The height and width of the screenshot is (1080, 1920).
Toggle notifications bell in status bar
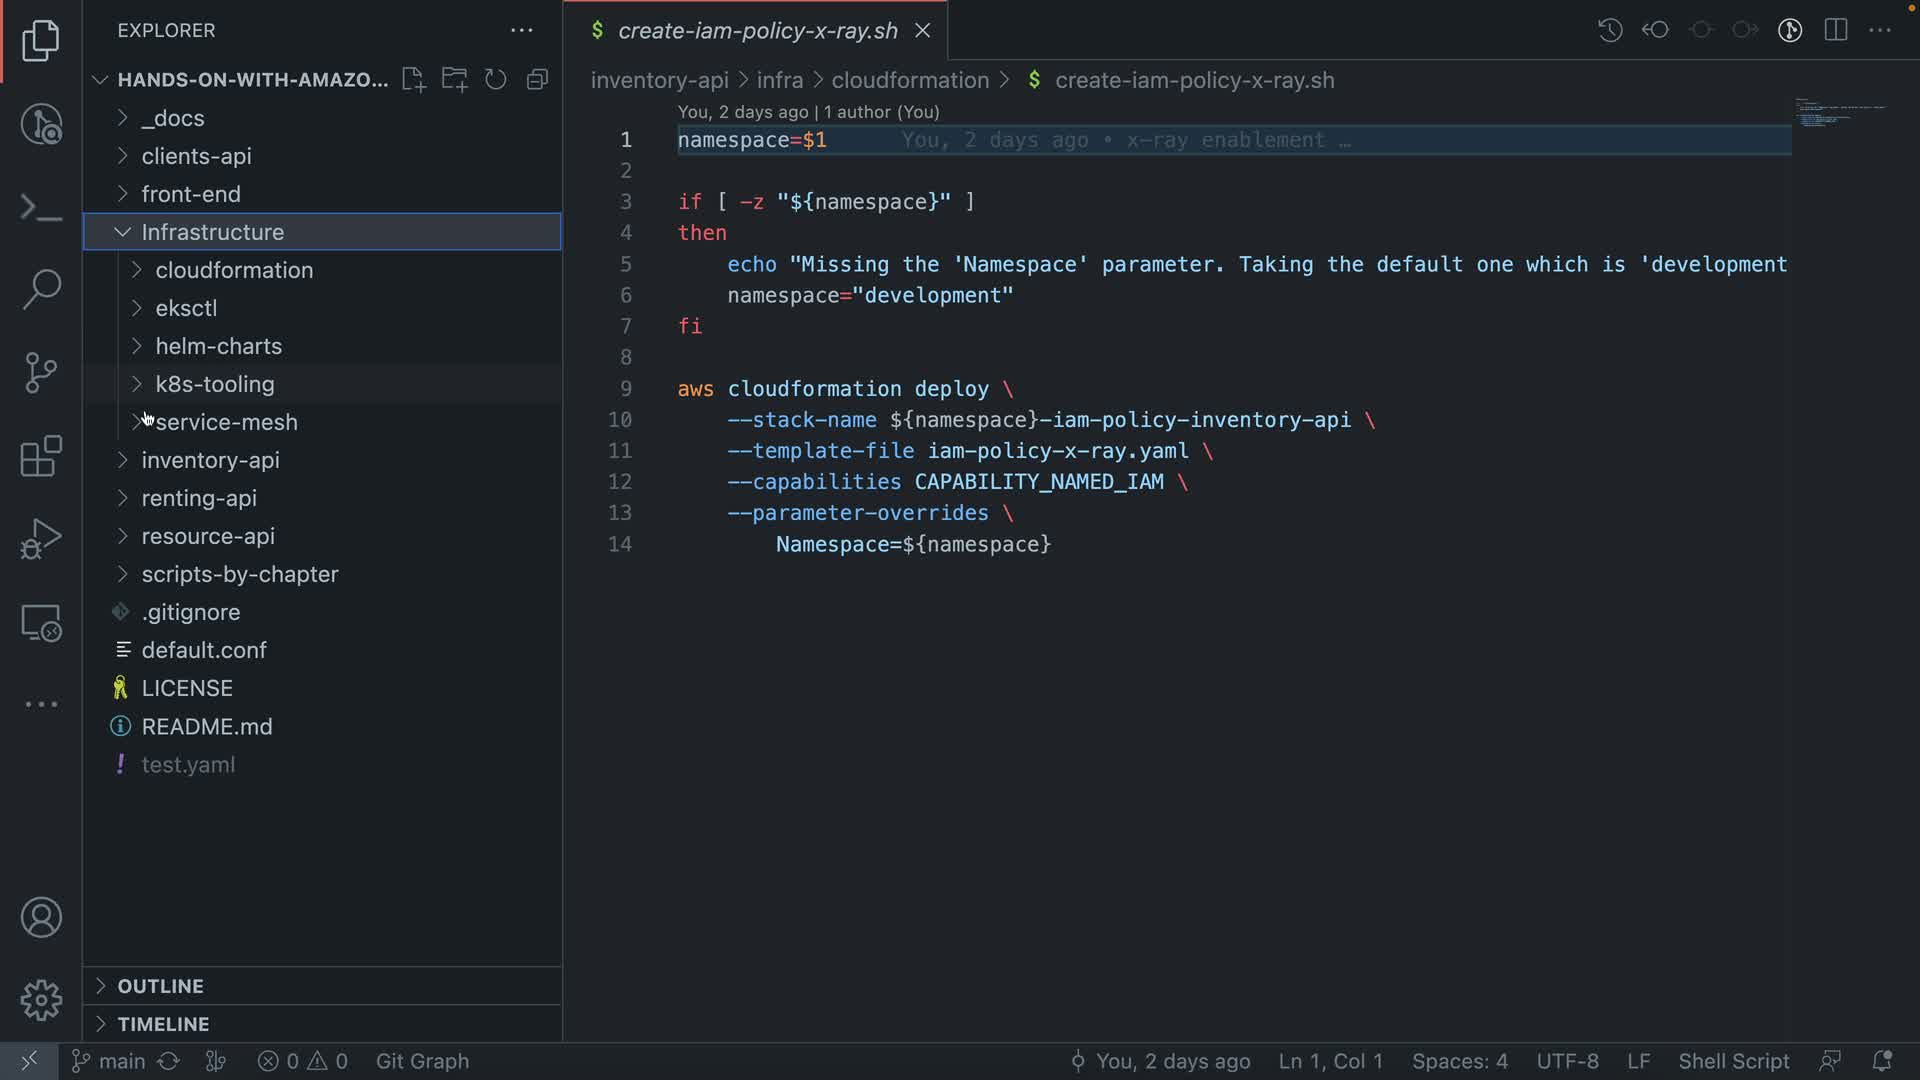(1882, 1061)
